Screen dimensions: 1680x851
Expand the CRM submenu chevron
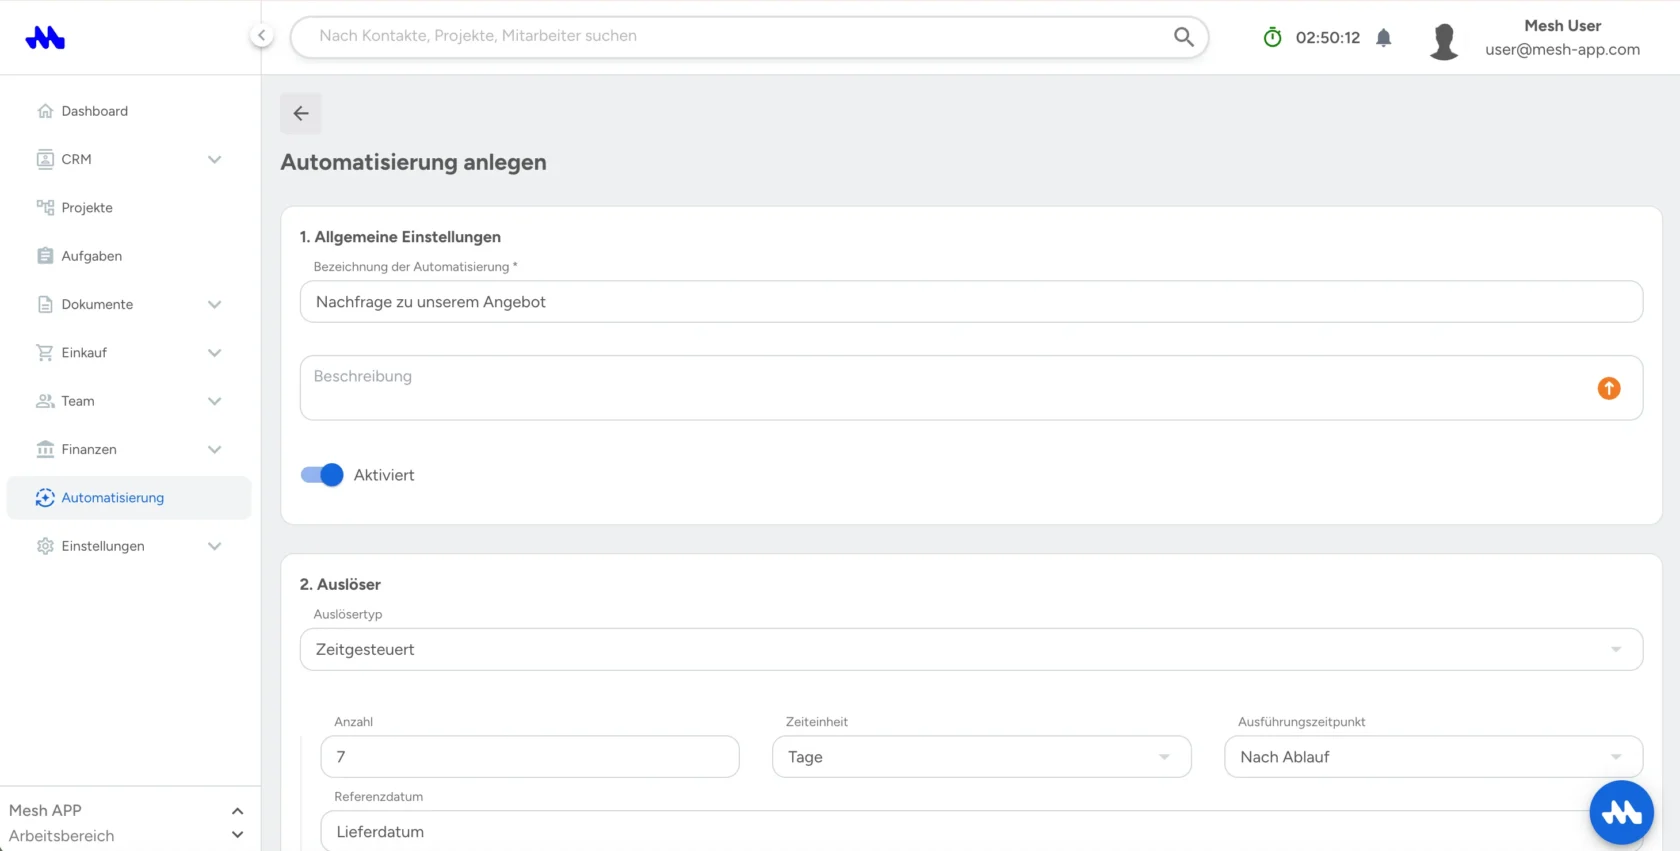[214, 159]
